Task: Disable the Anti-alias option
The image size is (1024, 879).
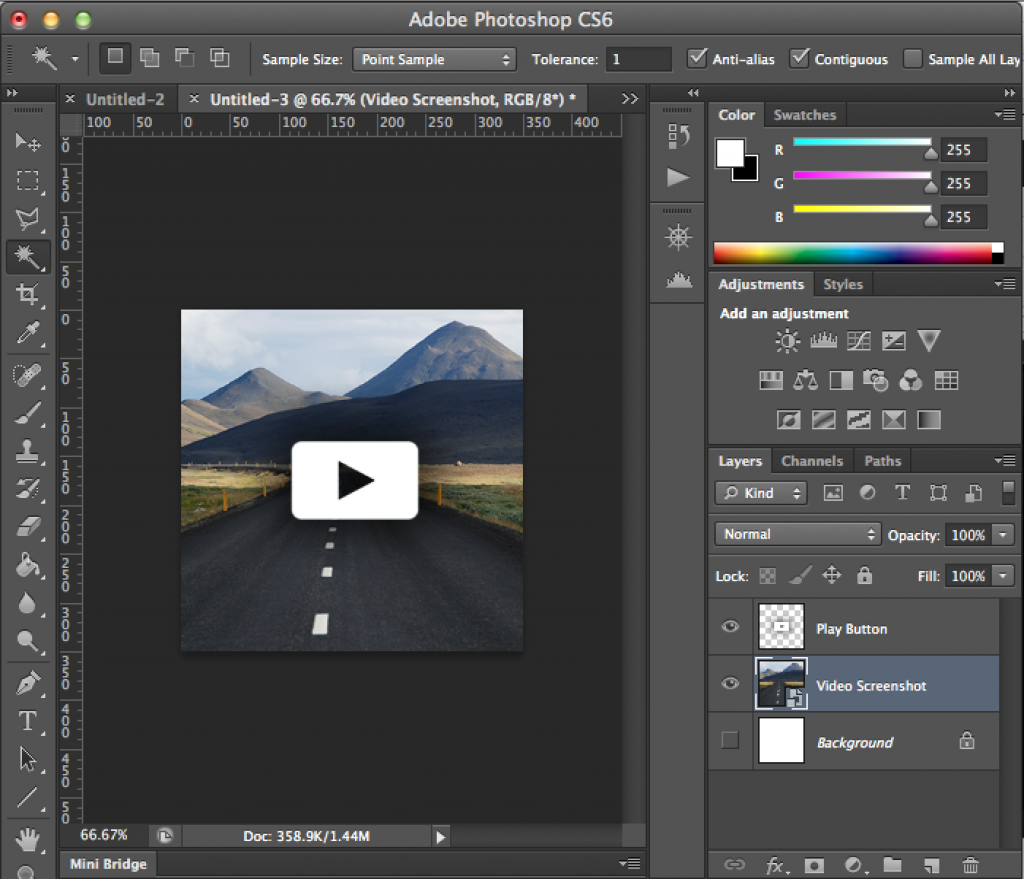Action: [x=697, y=59]
